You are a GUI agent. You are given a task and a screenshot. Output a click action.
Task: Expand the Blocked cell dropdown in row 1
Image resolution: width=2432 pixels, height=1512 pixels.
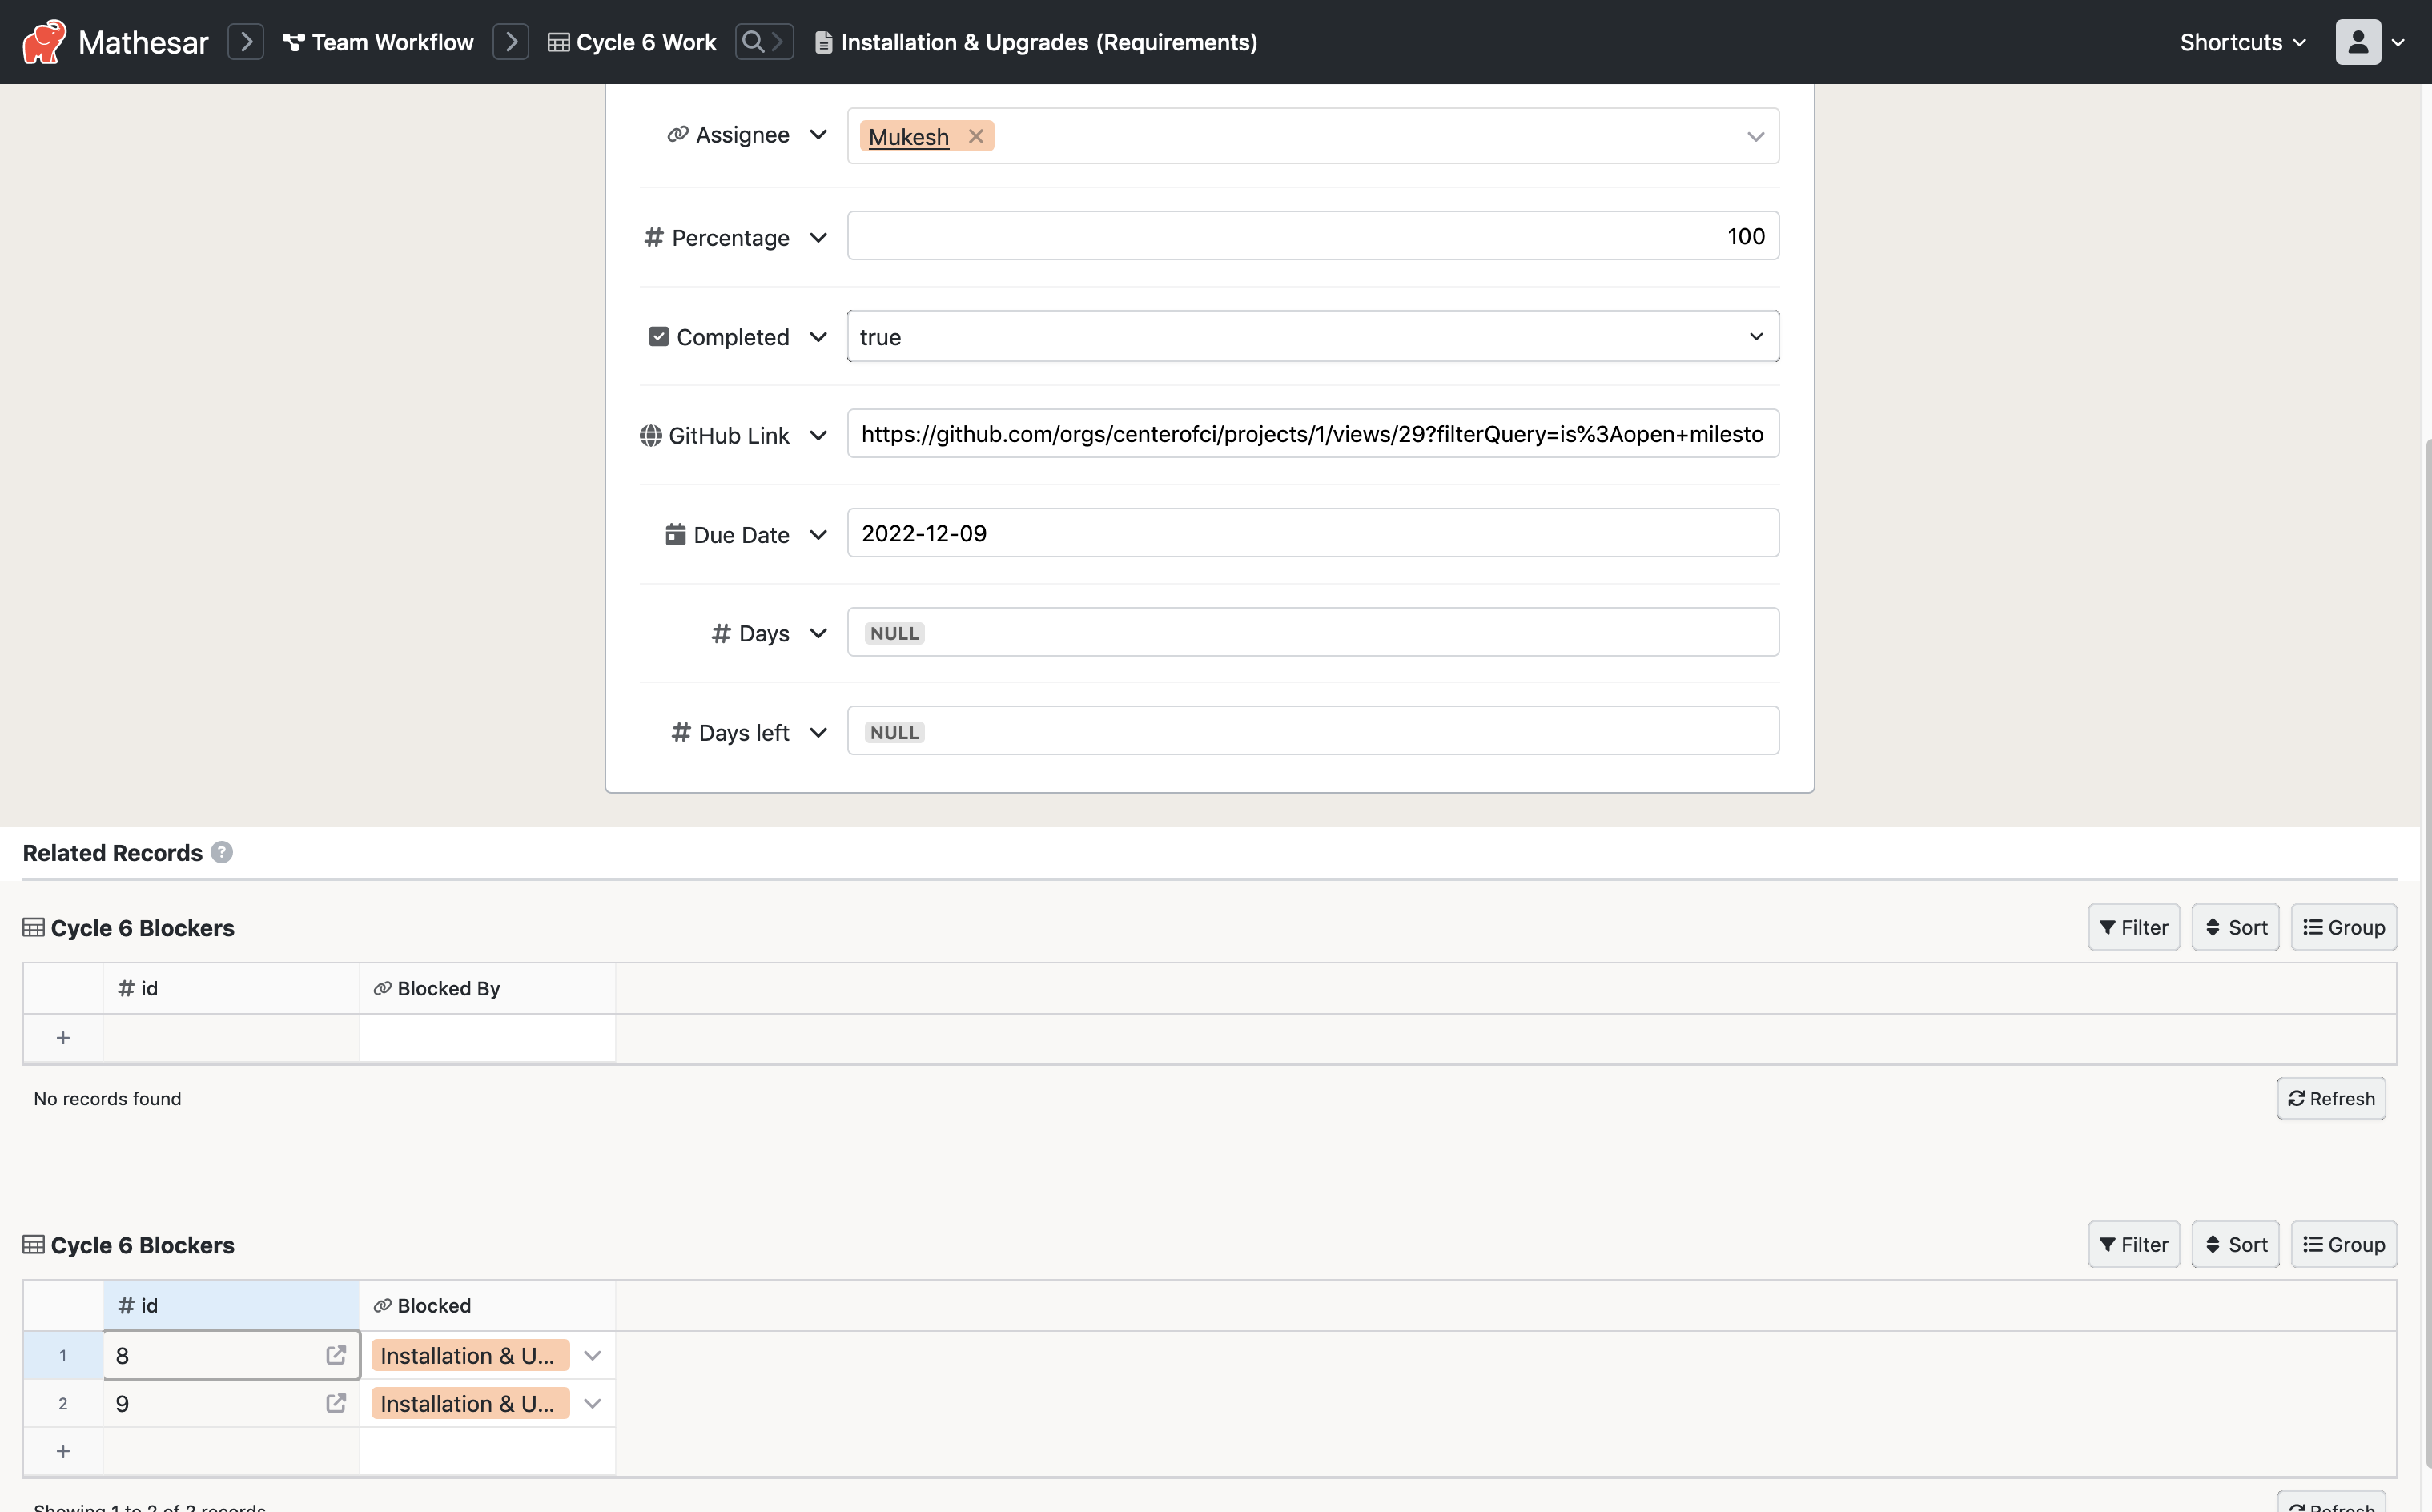592,1355
